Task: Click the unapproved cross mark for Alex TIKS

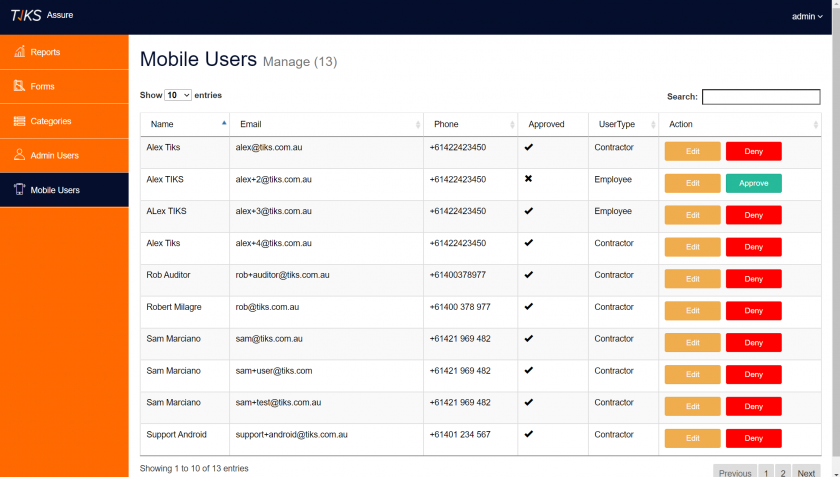Action: 528,178
